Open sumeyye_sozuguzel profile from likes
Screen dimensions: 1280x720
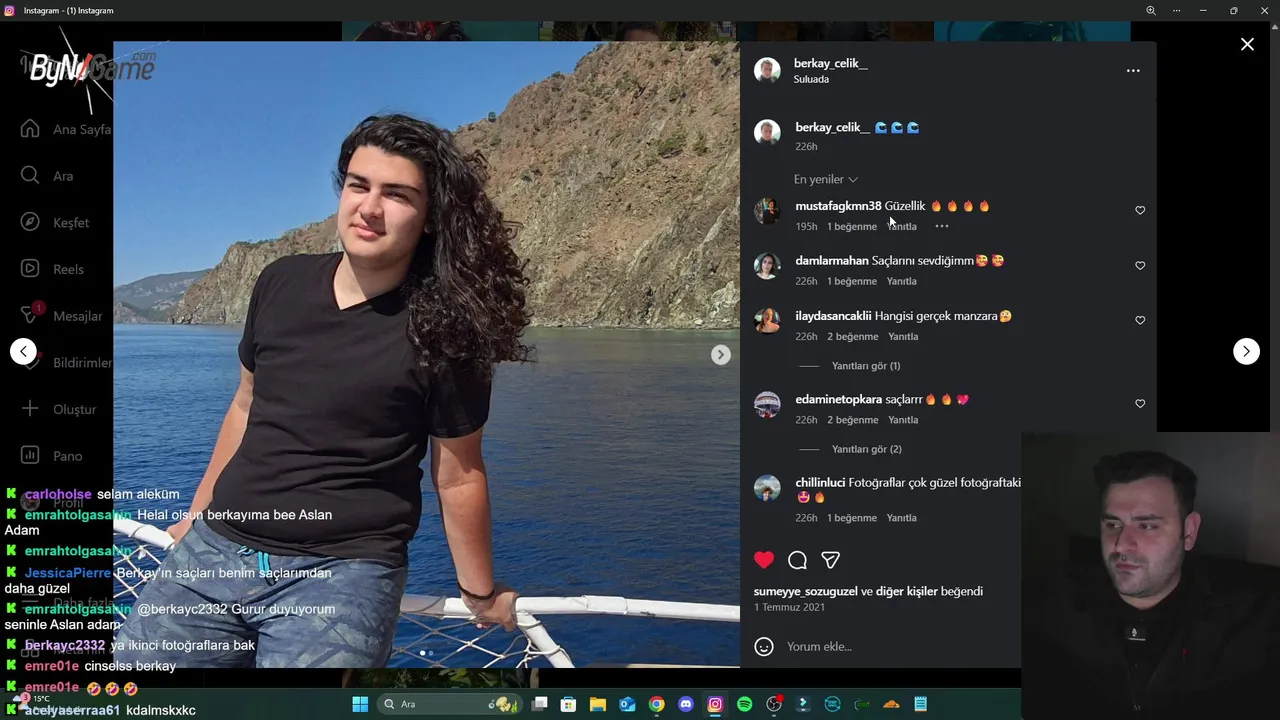coord(806,591)
